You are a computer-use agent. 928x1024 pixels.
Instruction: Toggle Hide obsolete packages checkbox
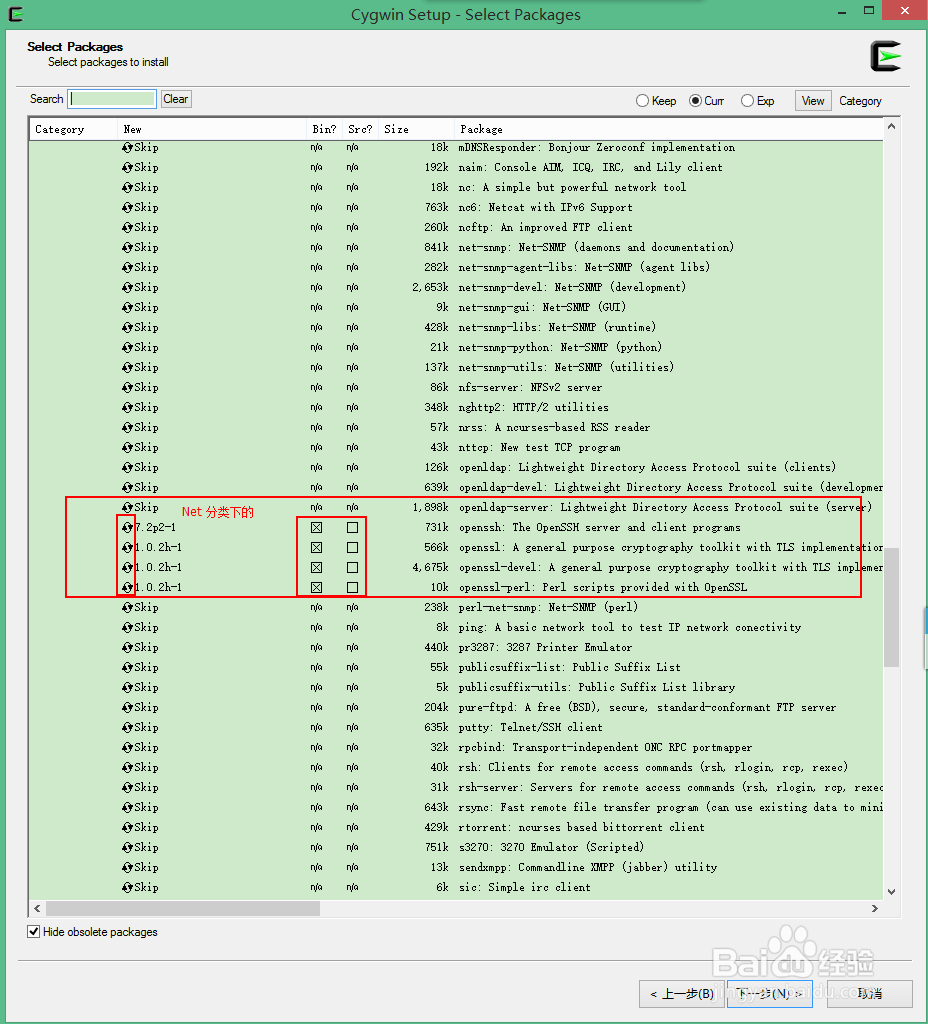(x=33, y=932)
